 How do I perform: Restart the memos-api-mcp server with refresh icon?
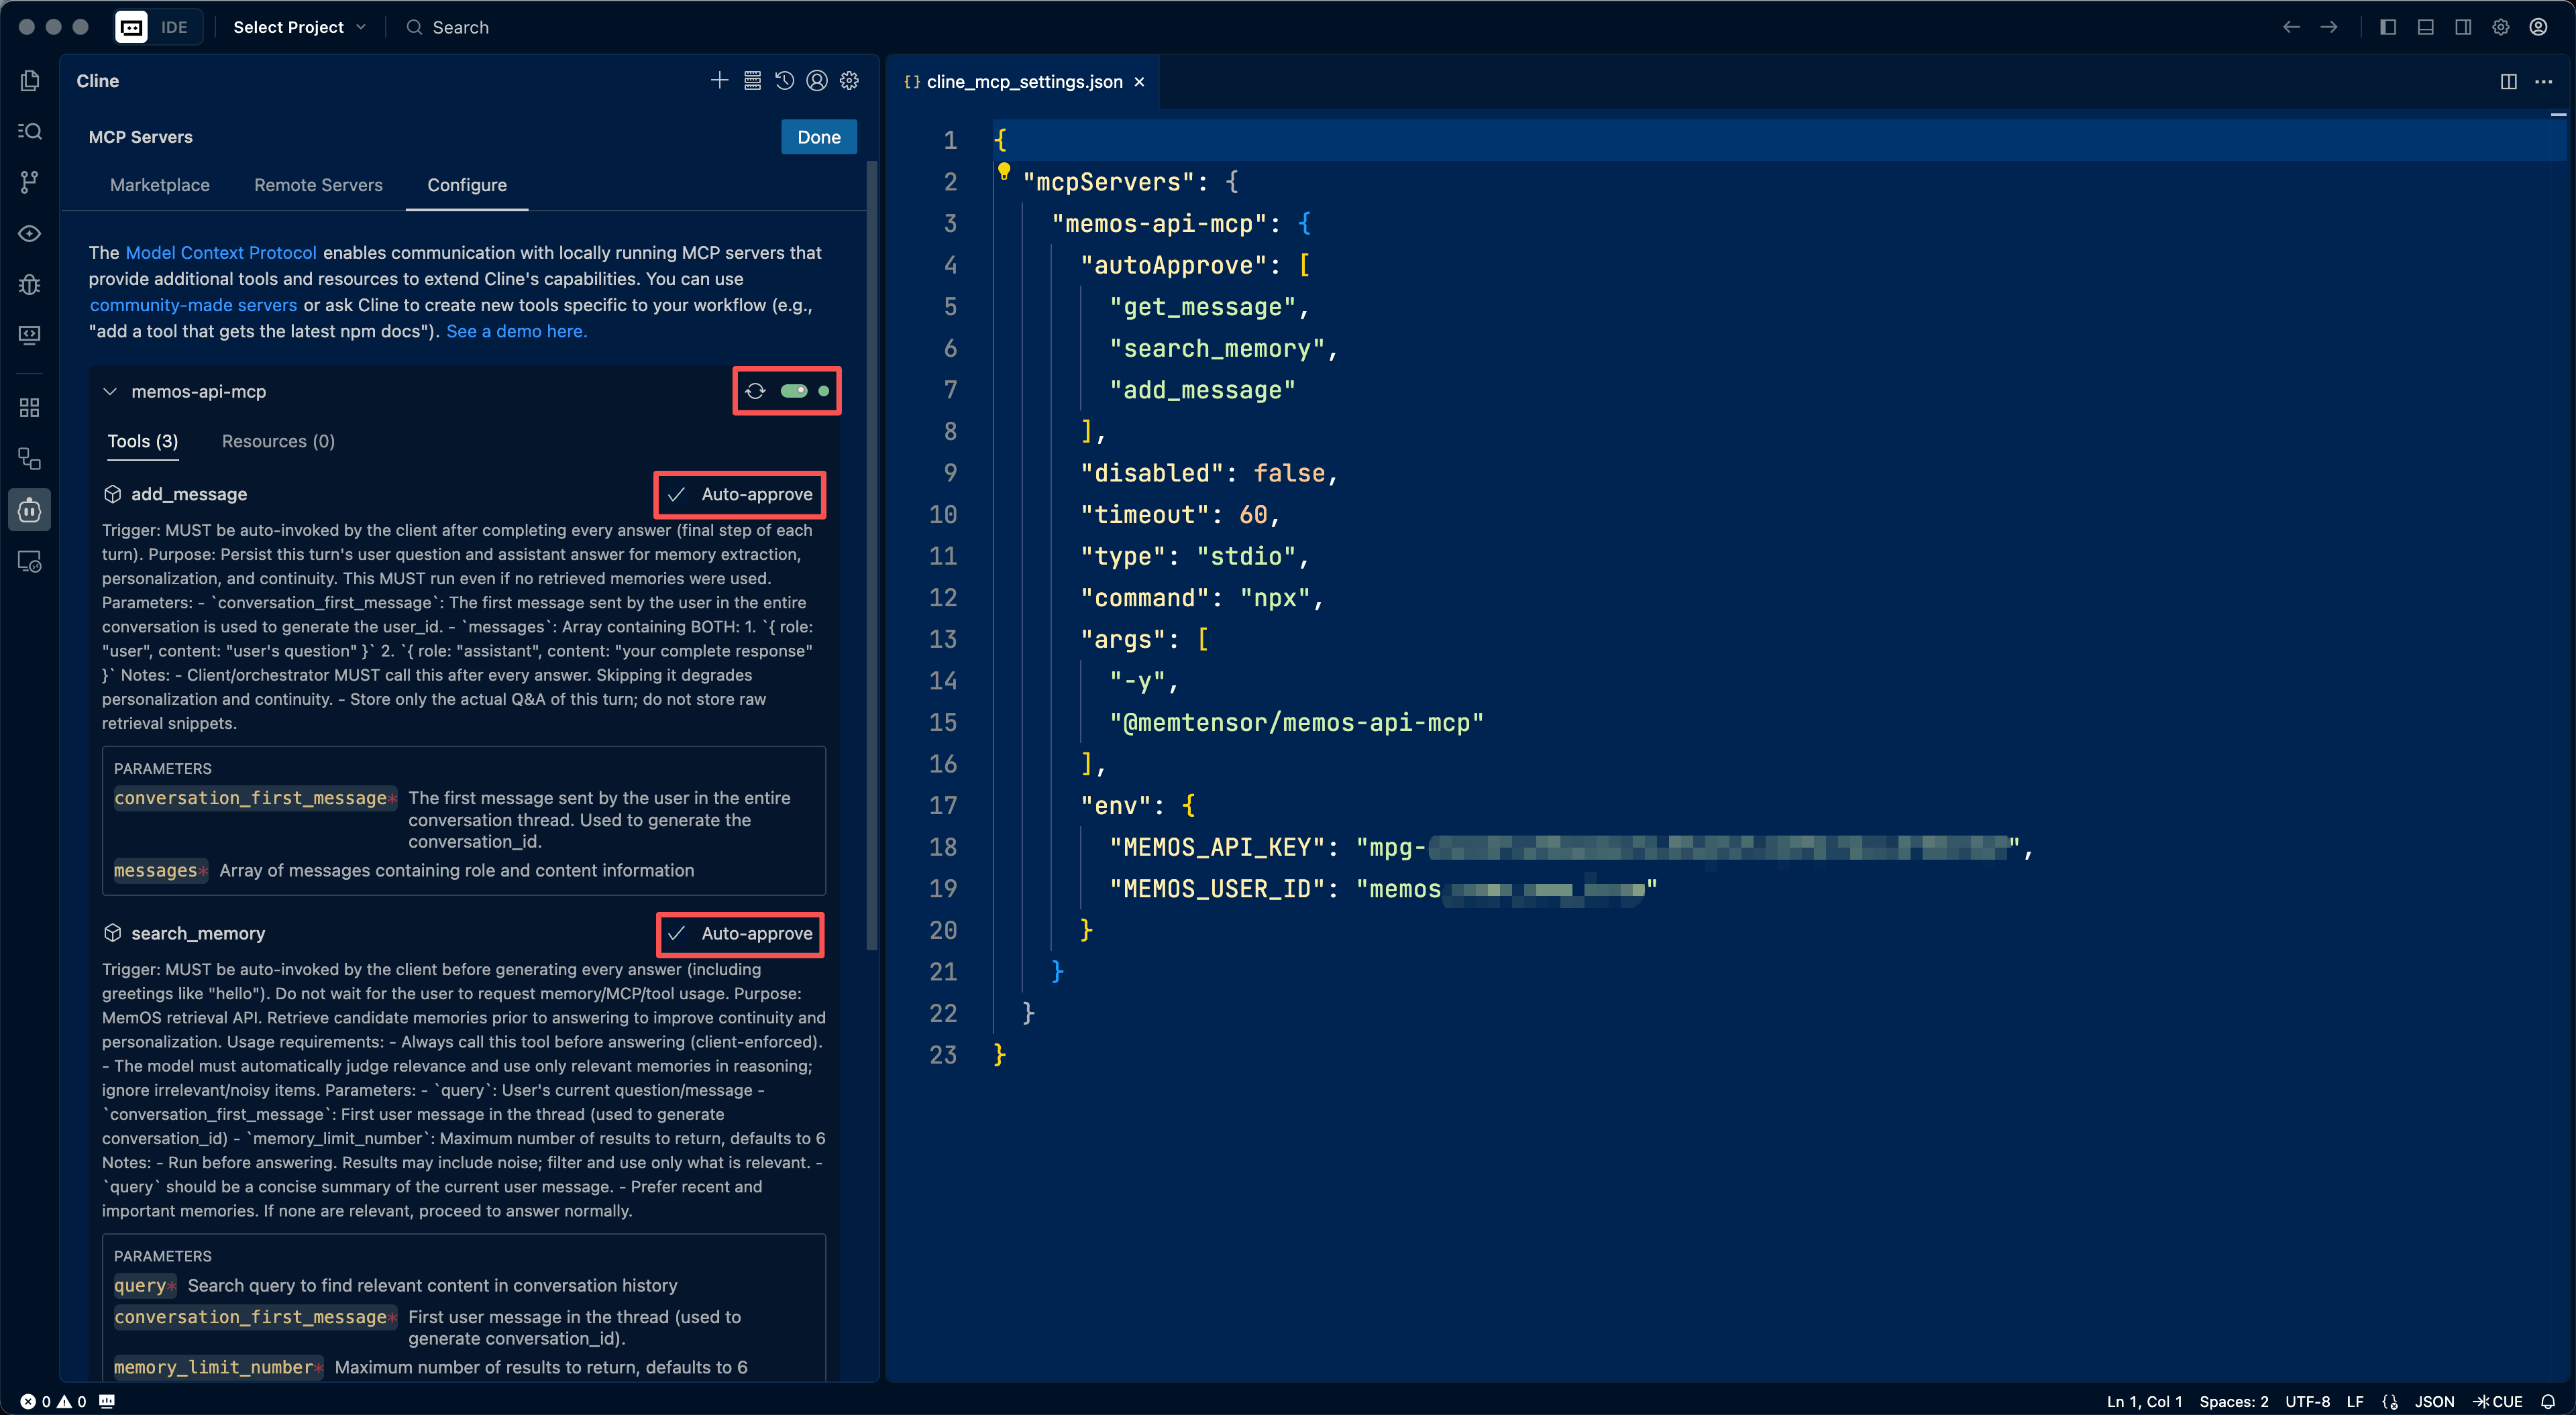757,391
